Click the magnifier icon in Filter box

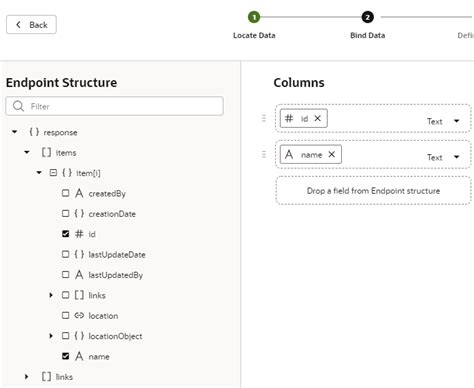pyautogui.click(x=18, y=106)
